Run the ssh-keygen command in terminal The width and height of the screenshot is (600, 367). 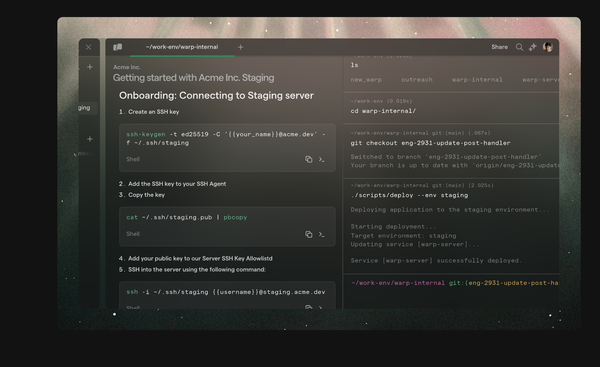click(x=321, y=159)
